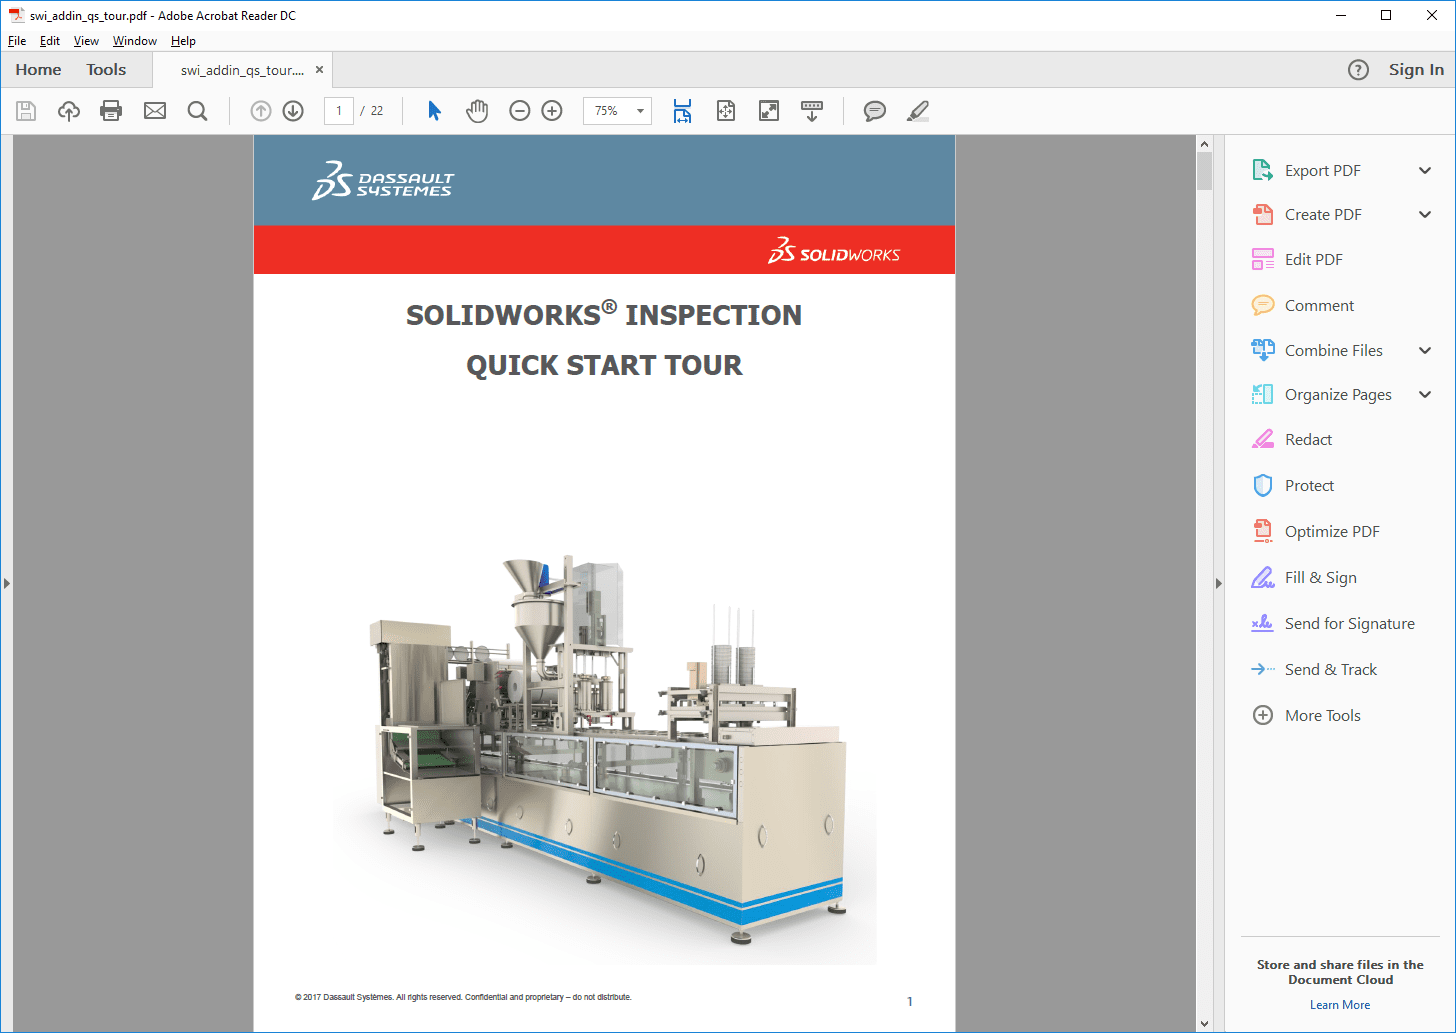This screenshot has width=1456, height=1033.
Task: Click the Print file icon
Action: click(x=111, y=111)
